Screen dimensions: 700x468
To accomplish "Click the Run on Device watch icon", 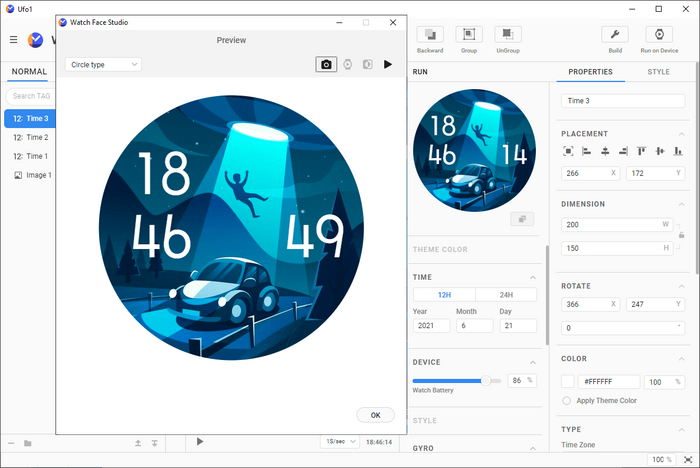I will coord(658,35).
